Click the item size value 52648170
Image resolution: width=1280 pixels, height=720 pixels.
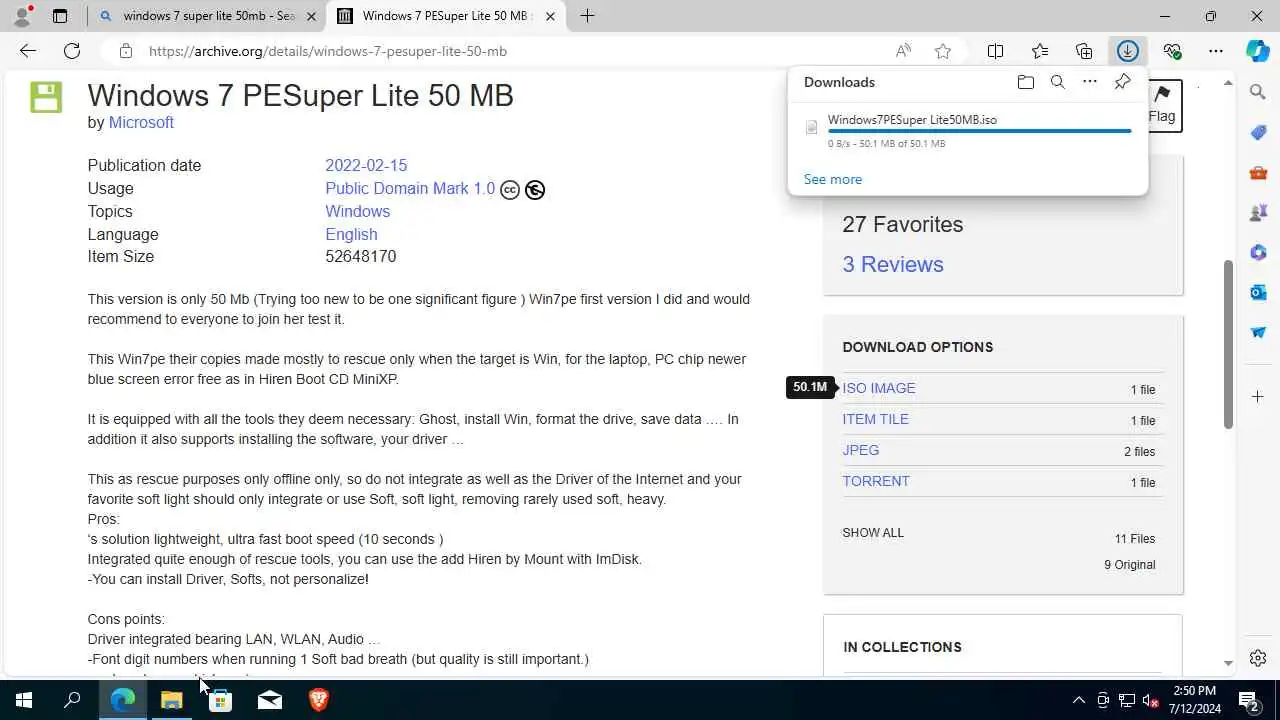point(360,257)
